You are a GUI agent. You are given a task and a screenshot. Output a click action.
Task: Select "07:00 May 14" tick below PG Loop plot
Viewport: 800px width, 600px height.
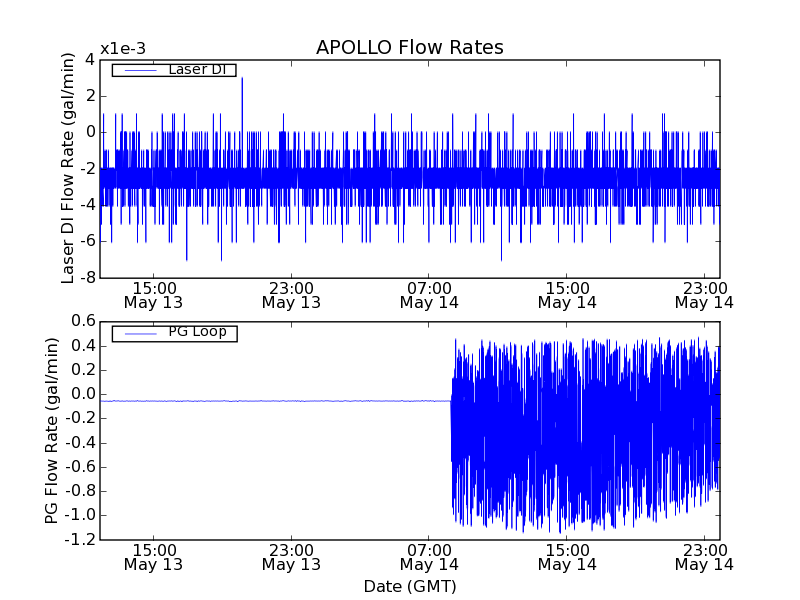429,556
